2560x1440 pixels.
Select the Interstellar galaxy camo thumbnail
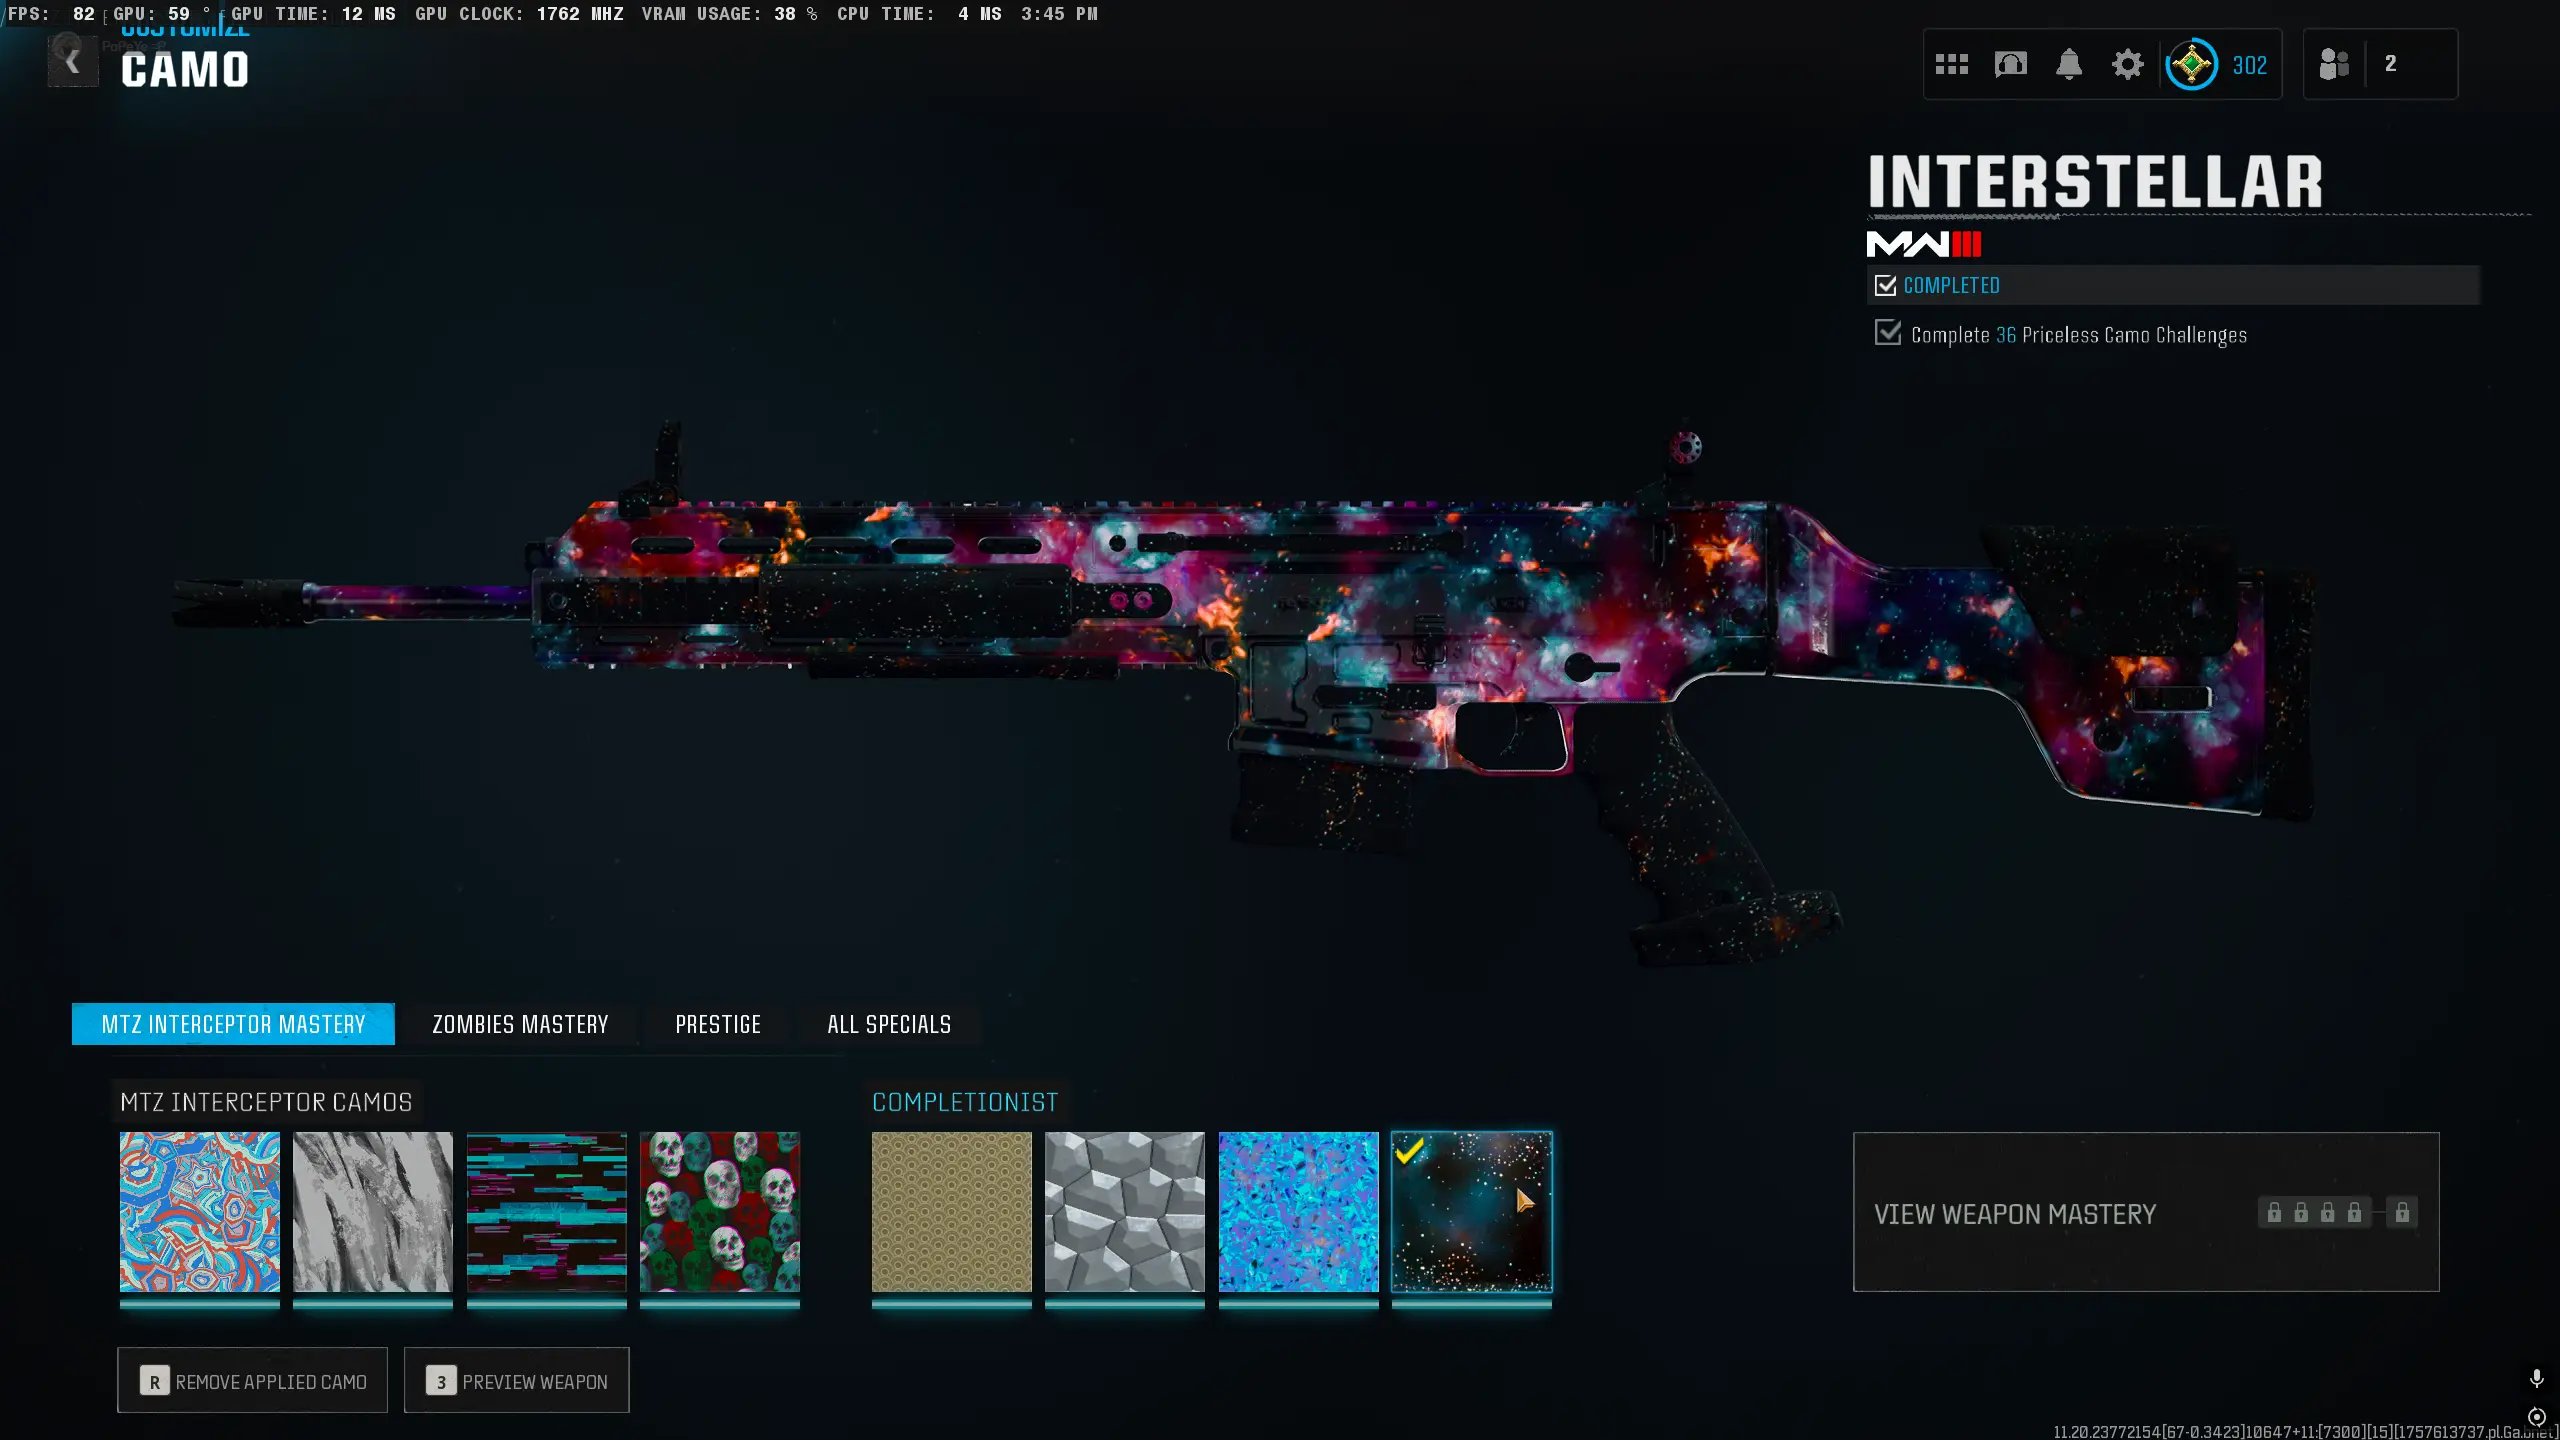1472,1212
